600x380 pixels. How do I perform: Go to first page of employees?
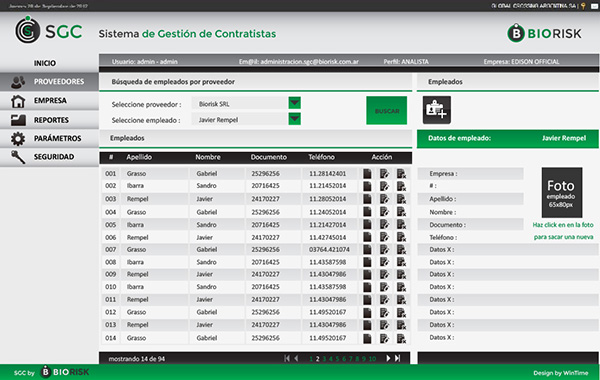click(287, 358)
